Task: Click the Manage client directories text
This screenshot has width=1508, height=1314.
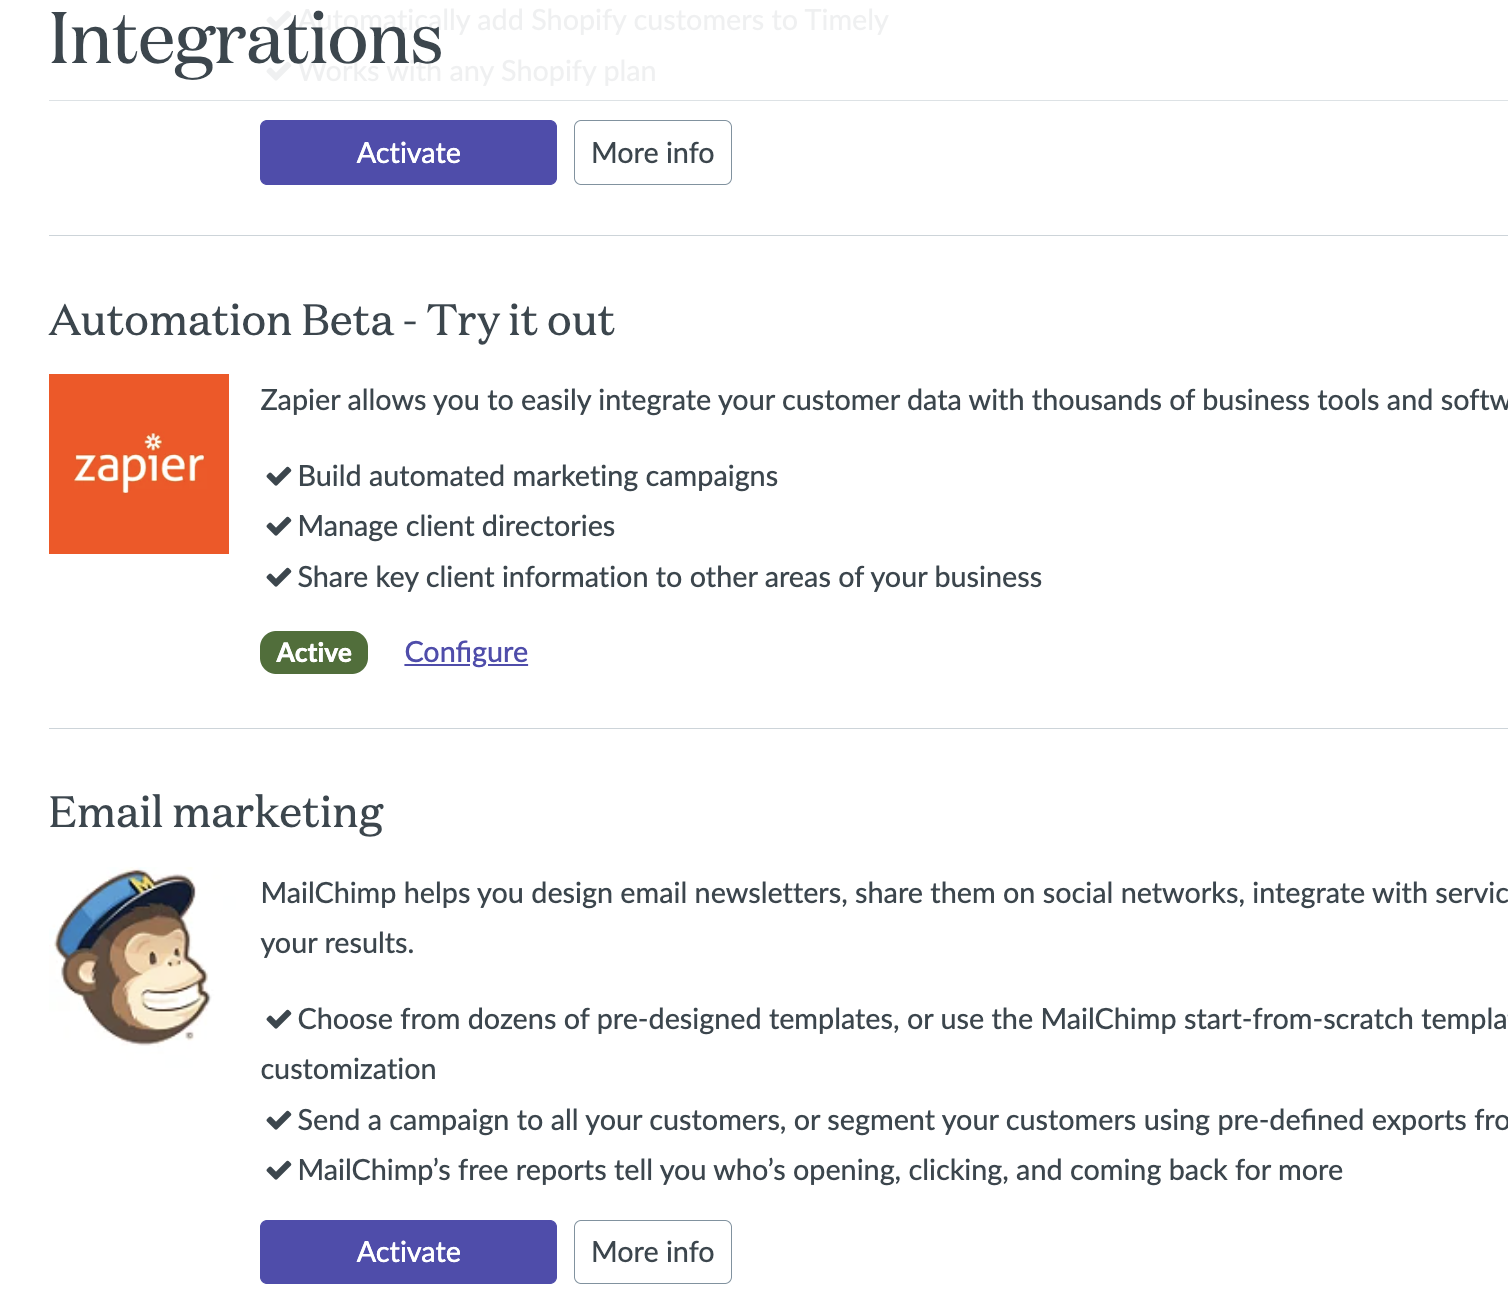Action: (x=456, y=527)
